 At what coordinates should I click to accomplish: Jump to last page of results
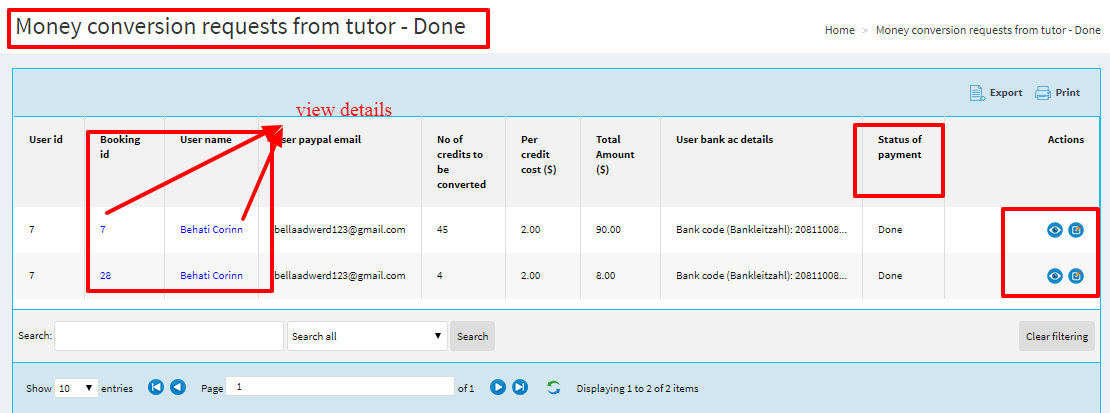tap(520, 387)
